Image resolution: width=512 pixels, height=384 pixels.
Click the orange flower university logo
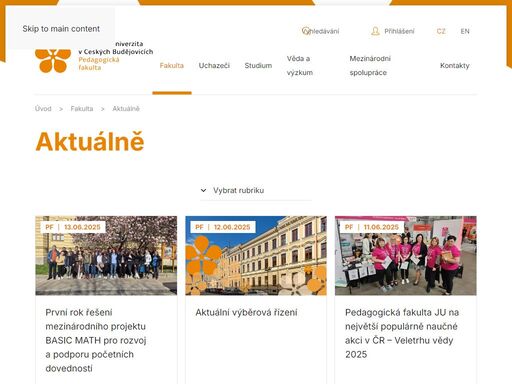pos(53,60)
